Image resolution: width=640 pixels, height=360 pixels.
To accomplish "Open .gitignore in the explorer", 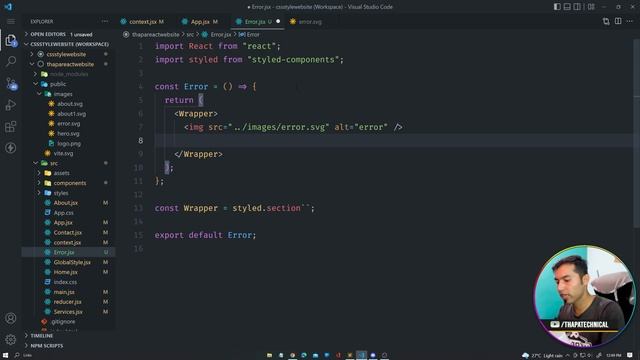I will coord(63,322).
